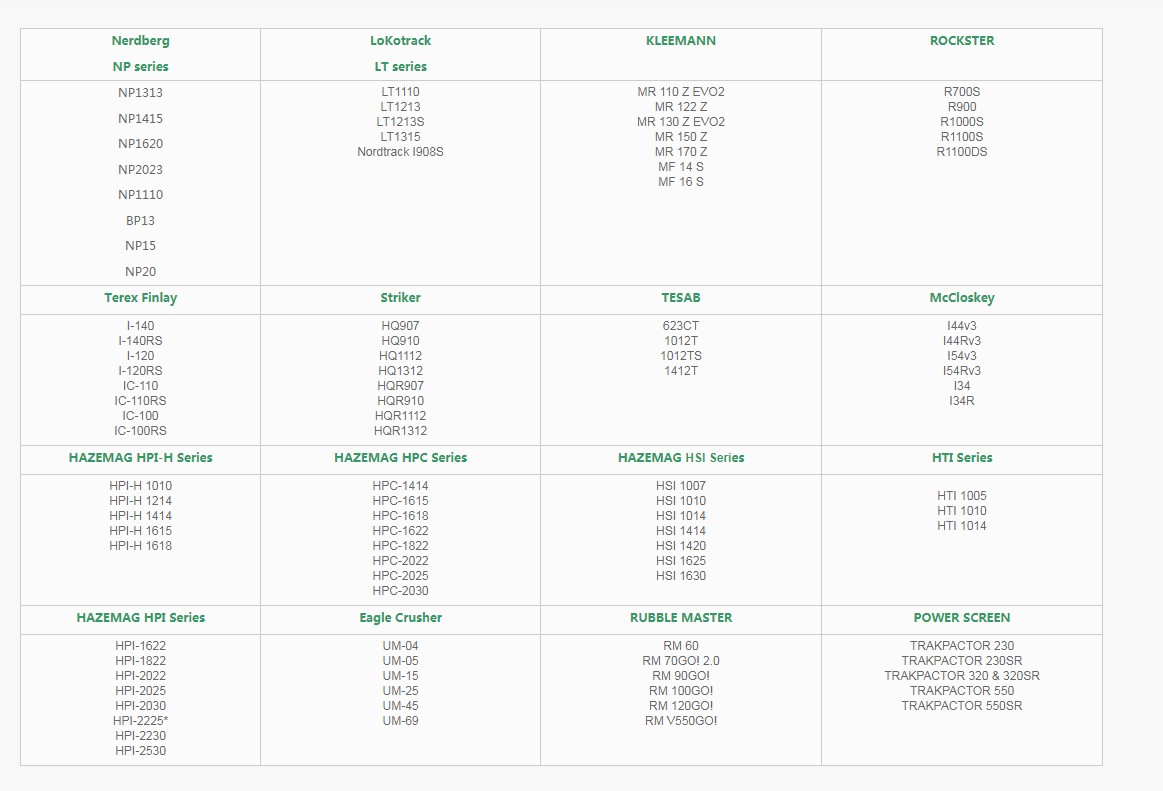Click TRAKPACTOR 320 & 320SR entry

962,676
